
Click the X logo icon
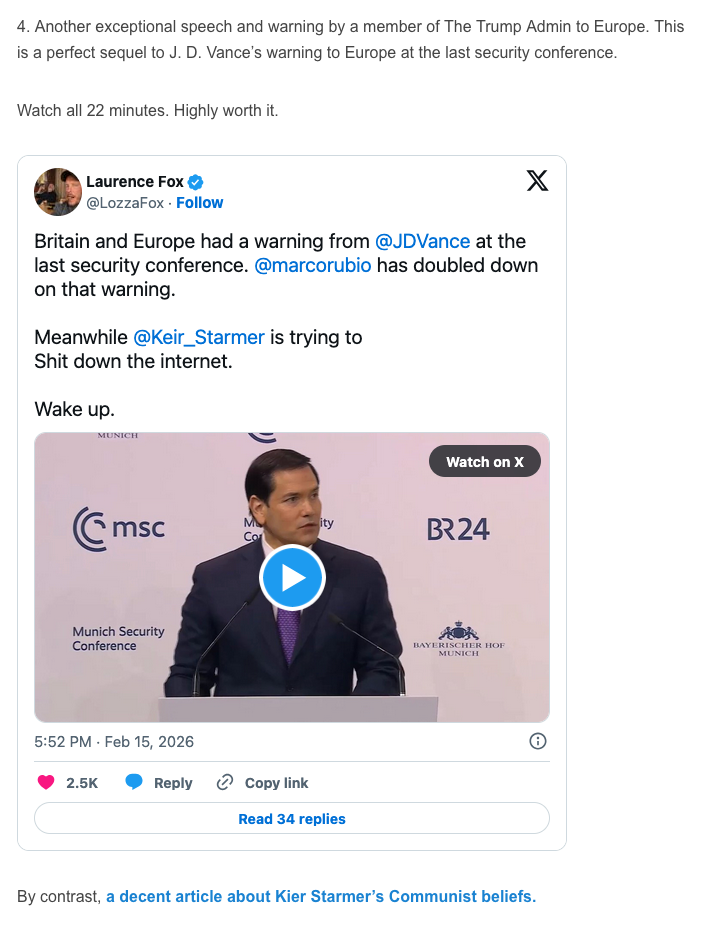[x=537, y=181]
